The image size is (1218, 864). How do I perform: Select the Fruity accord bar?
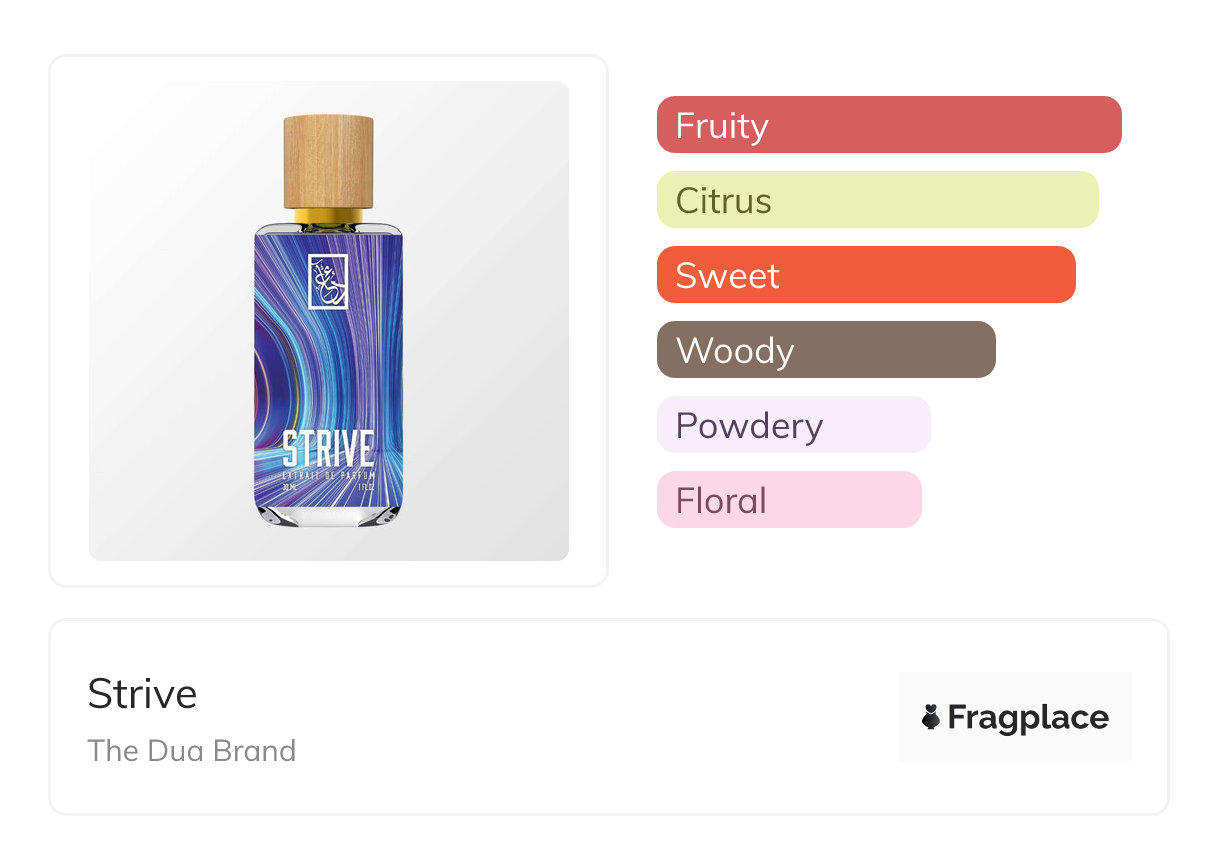point(888,125)
